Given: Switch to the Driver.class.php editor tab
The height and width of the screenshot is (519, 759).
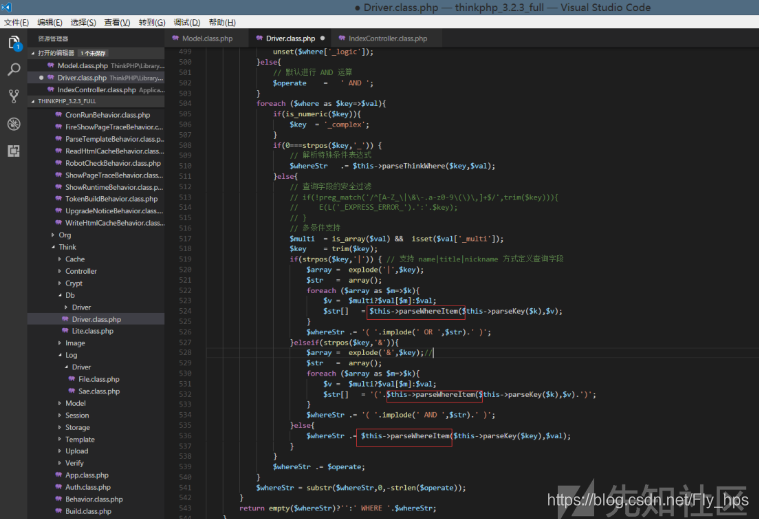Looking at the screenshot, I should click(290, 38).
